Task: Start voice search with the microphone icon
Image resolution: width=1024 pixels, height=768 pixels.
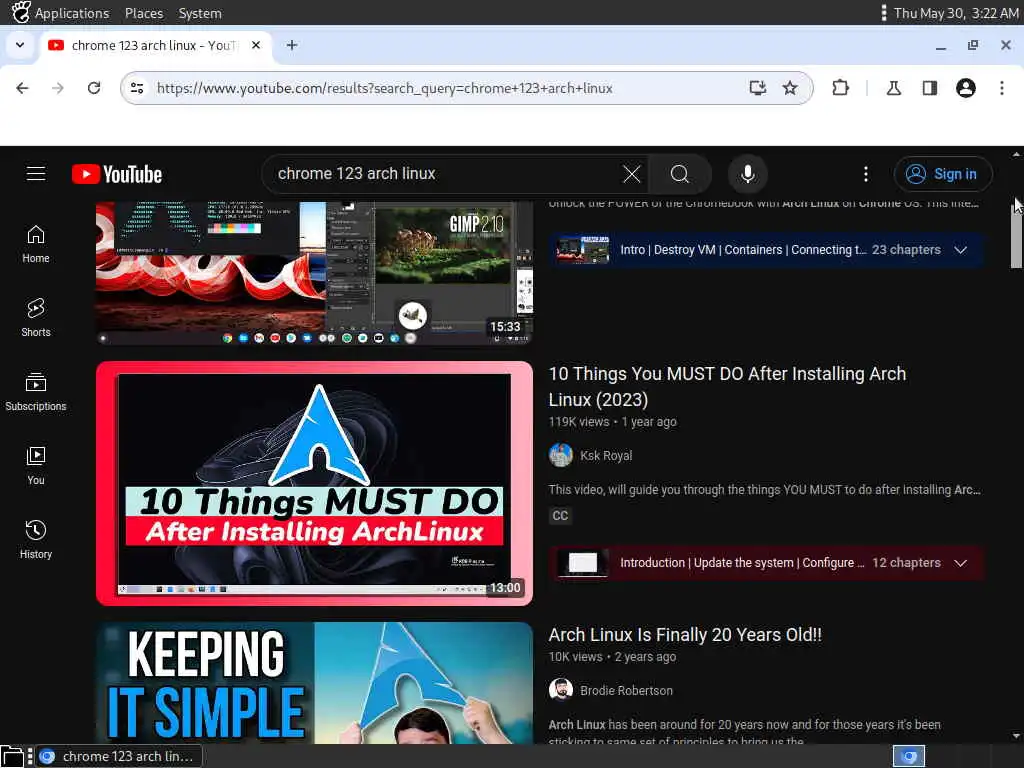Action: click(748, 174)
